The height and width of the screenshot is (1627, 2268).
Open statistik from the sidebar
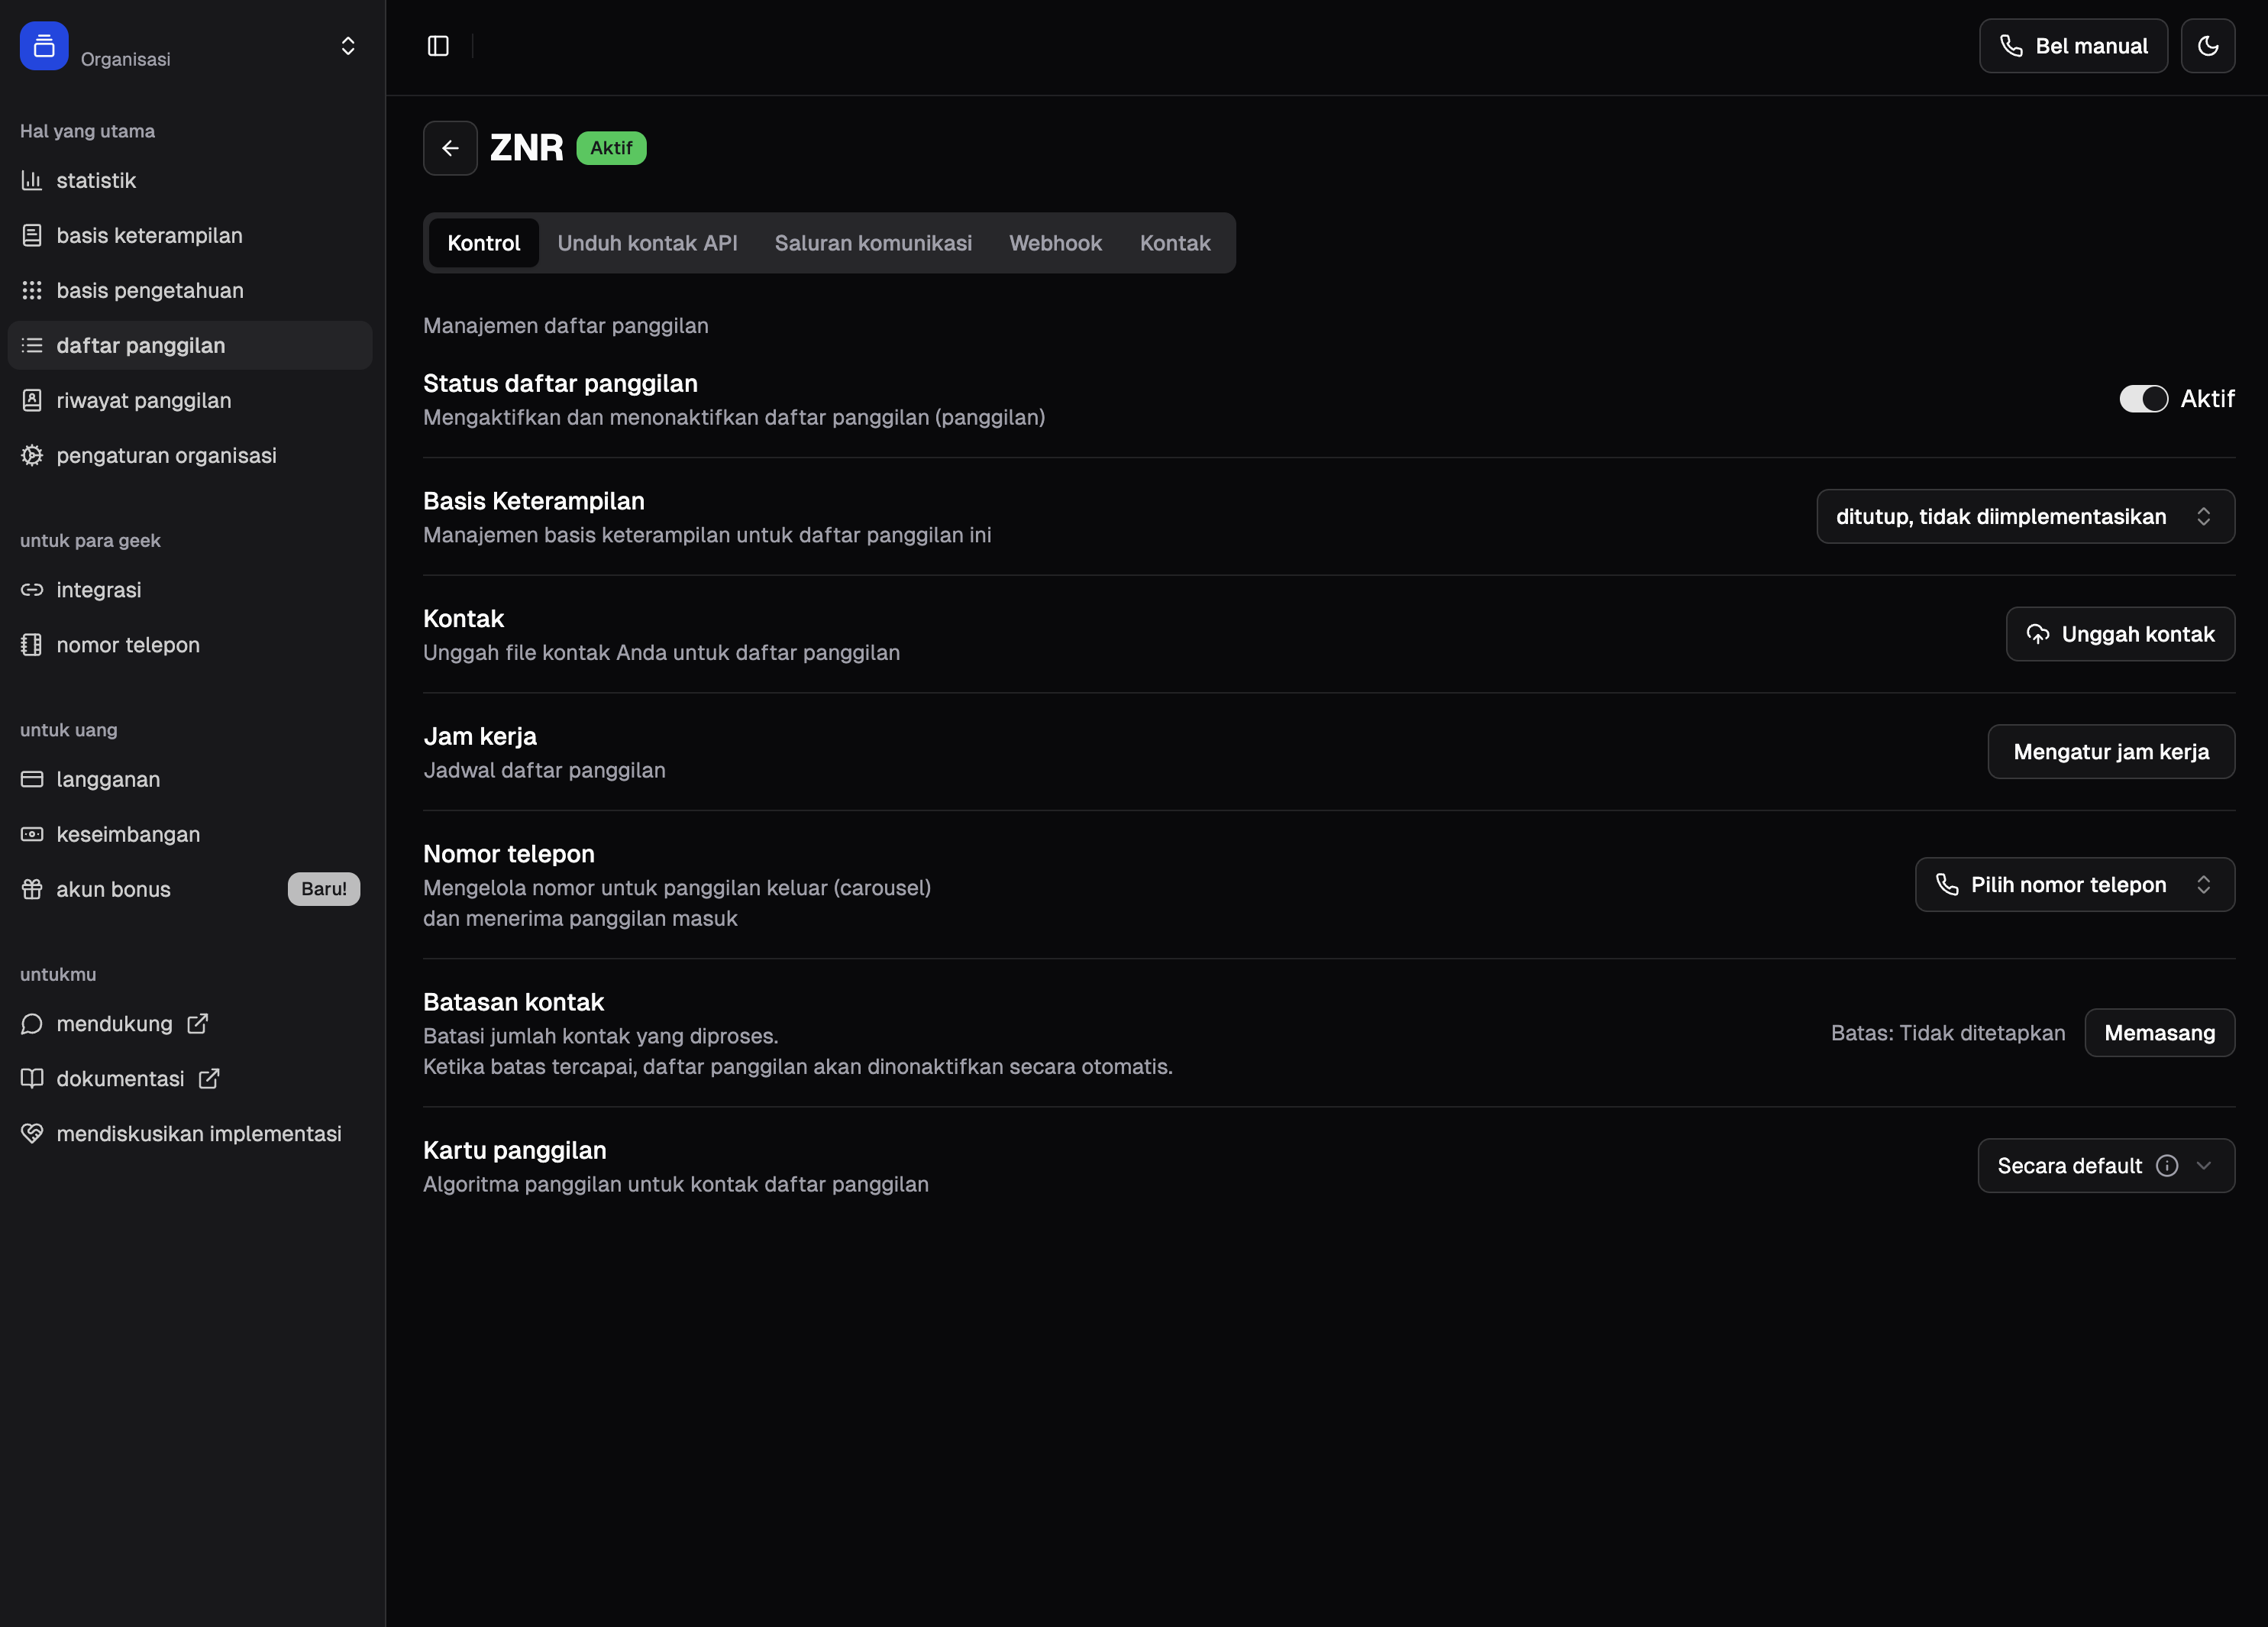tap(96, 181)
